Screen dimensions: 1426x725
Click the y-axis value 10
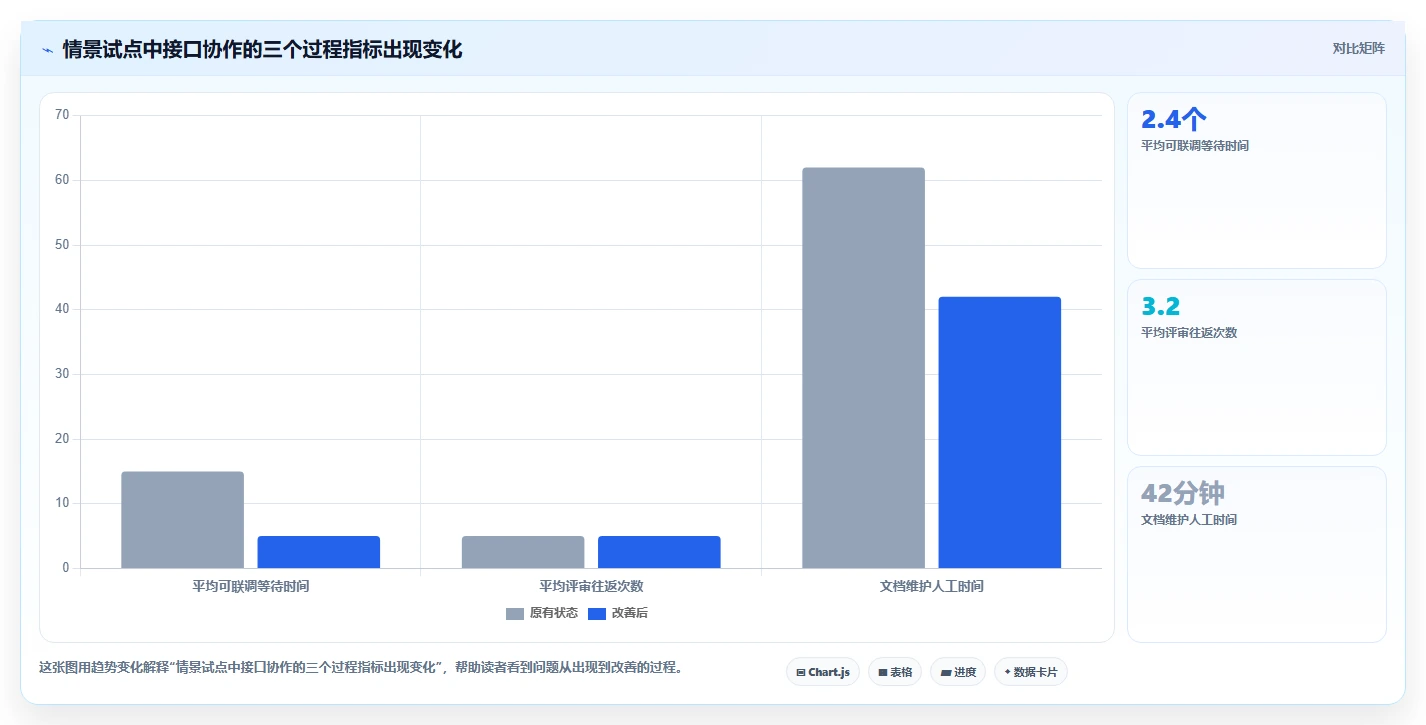[x=62, y=503]
